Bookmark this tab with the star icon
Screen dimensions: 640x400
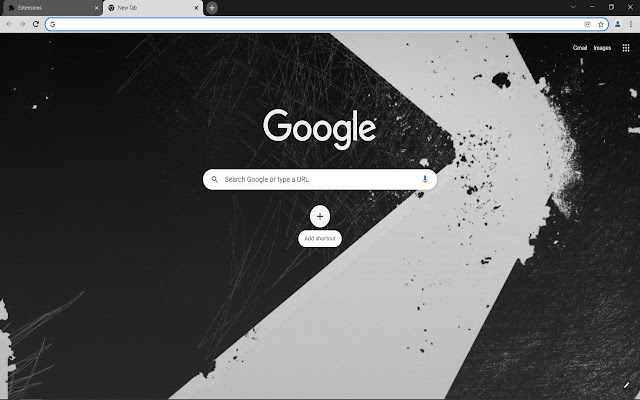point(601,24)
